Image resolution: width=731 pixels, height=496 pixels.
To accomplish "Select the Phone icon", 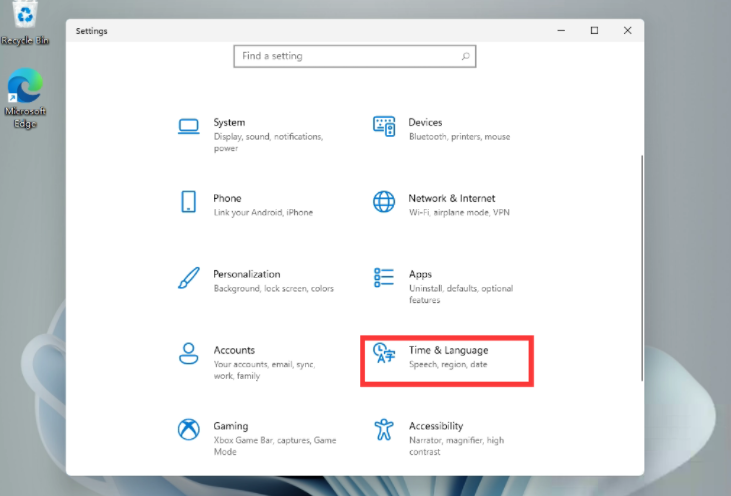I will pyautogui.click(x=188, y=201).
